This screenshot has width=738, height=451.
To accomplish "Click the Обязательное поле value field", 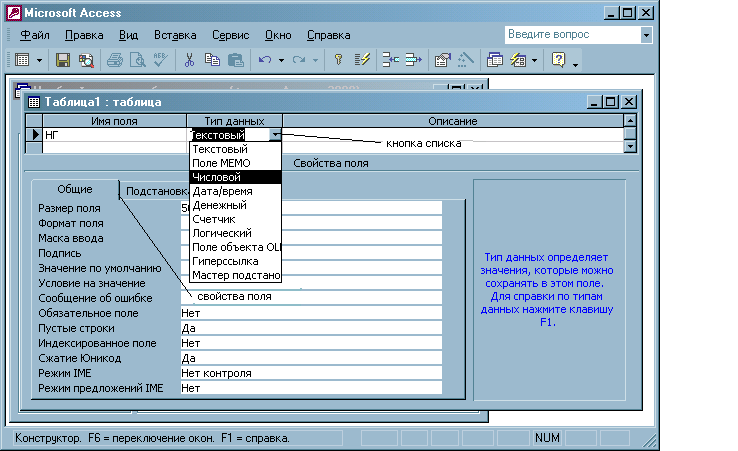I will [x=311, y=313].
